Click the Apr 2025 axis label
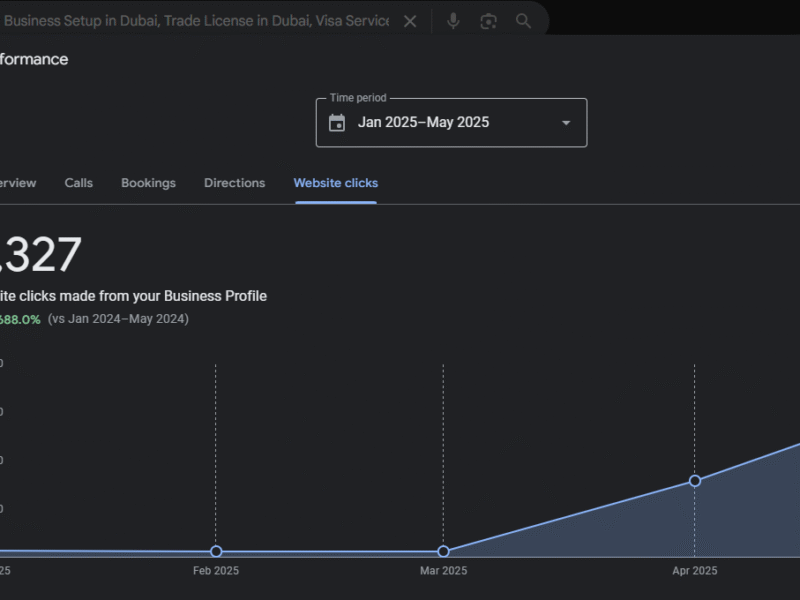 (694, 571)
